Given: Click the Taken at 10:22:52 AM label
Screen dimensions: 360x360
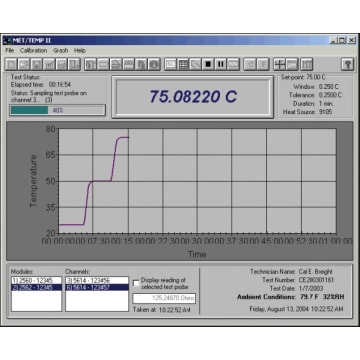Looking at the screenshot, I should [x=162, y=310].
